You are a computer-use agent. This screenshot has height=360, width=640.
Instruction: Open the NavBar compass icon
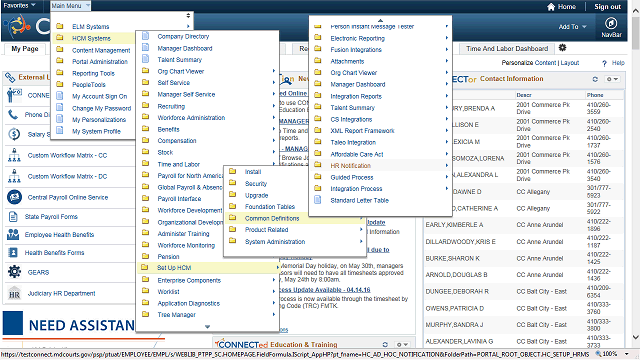tap(611, 23)
